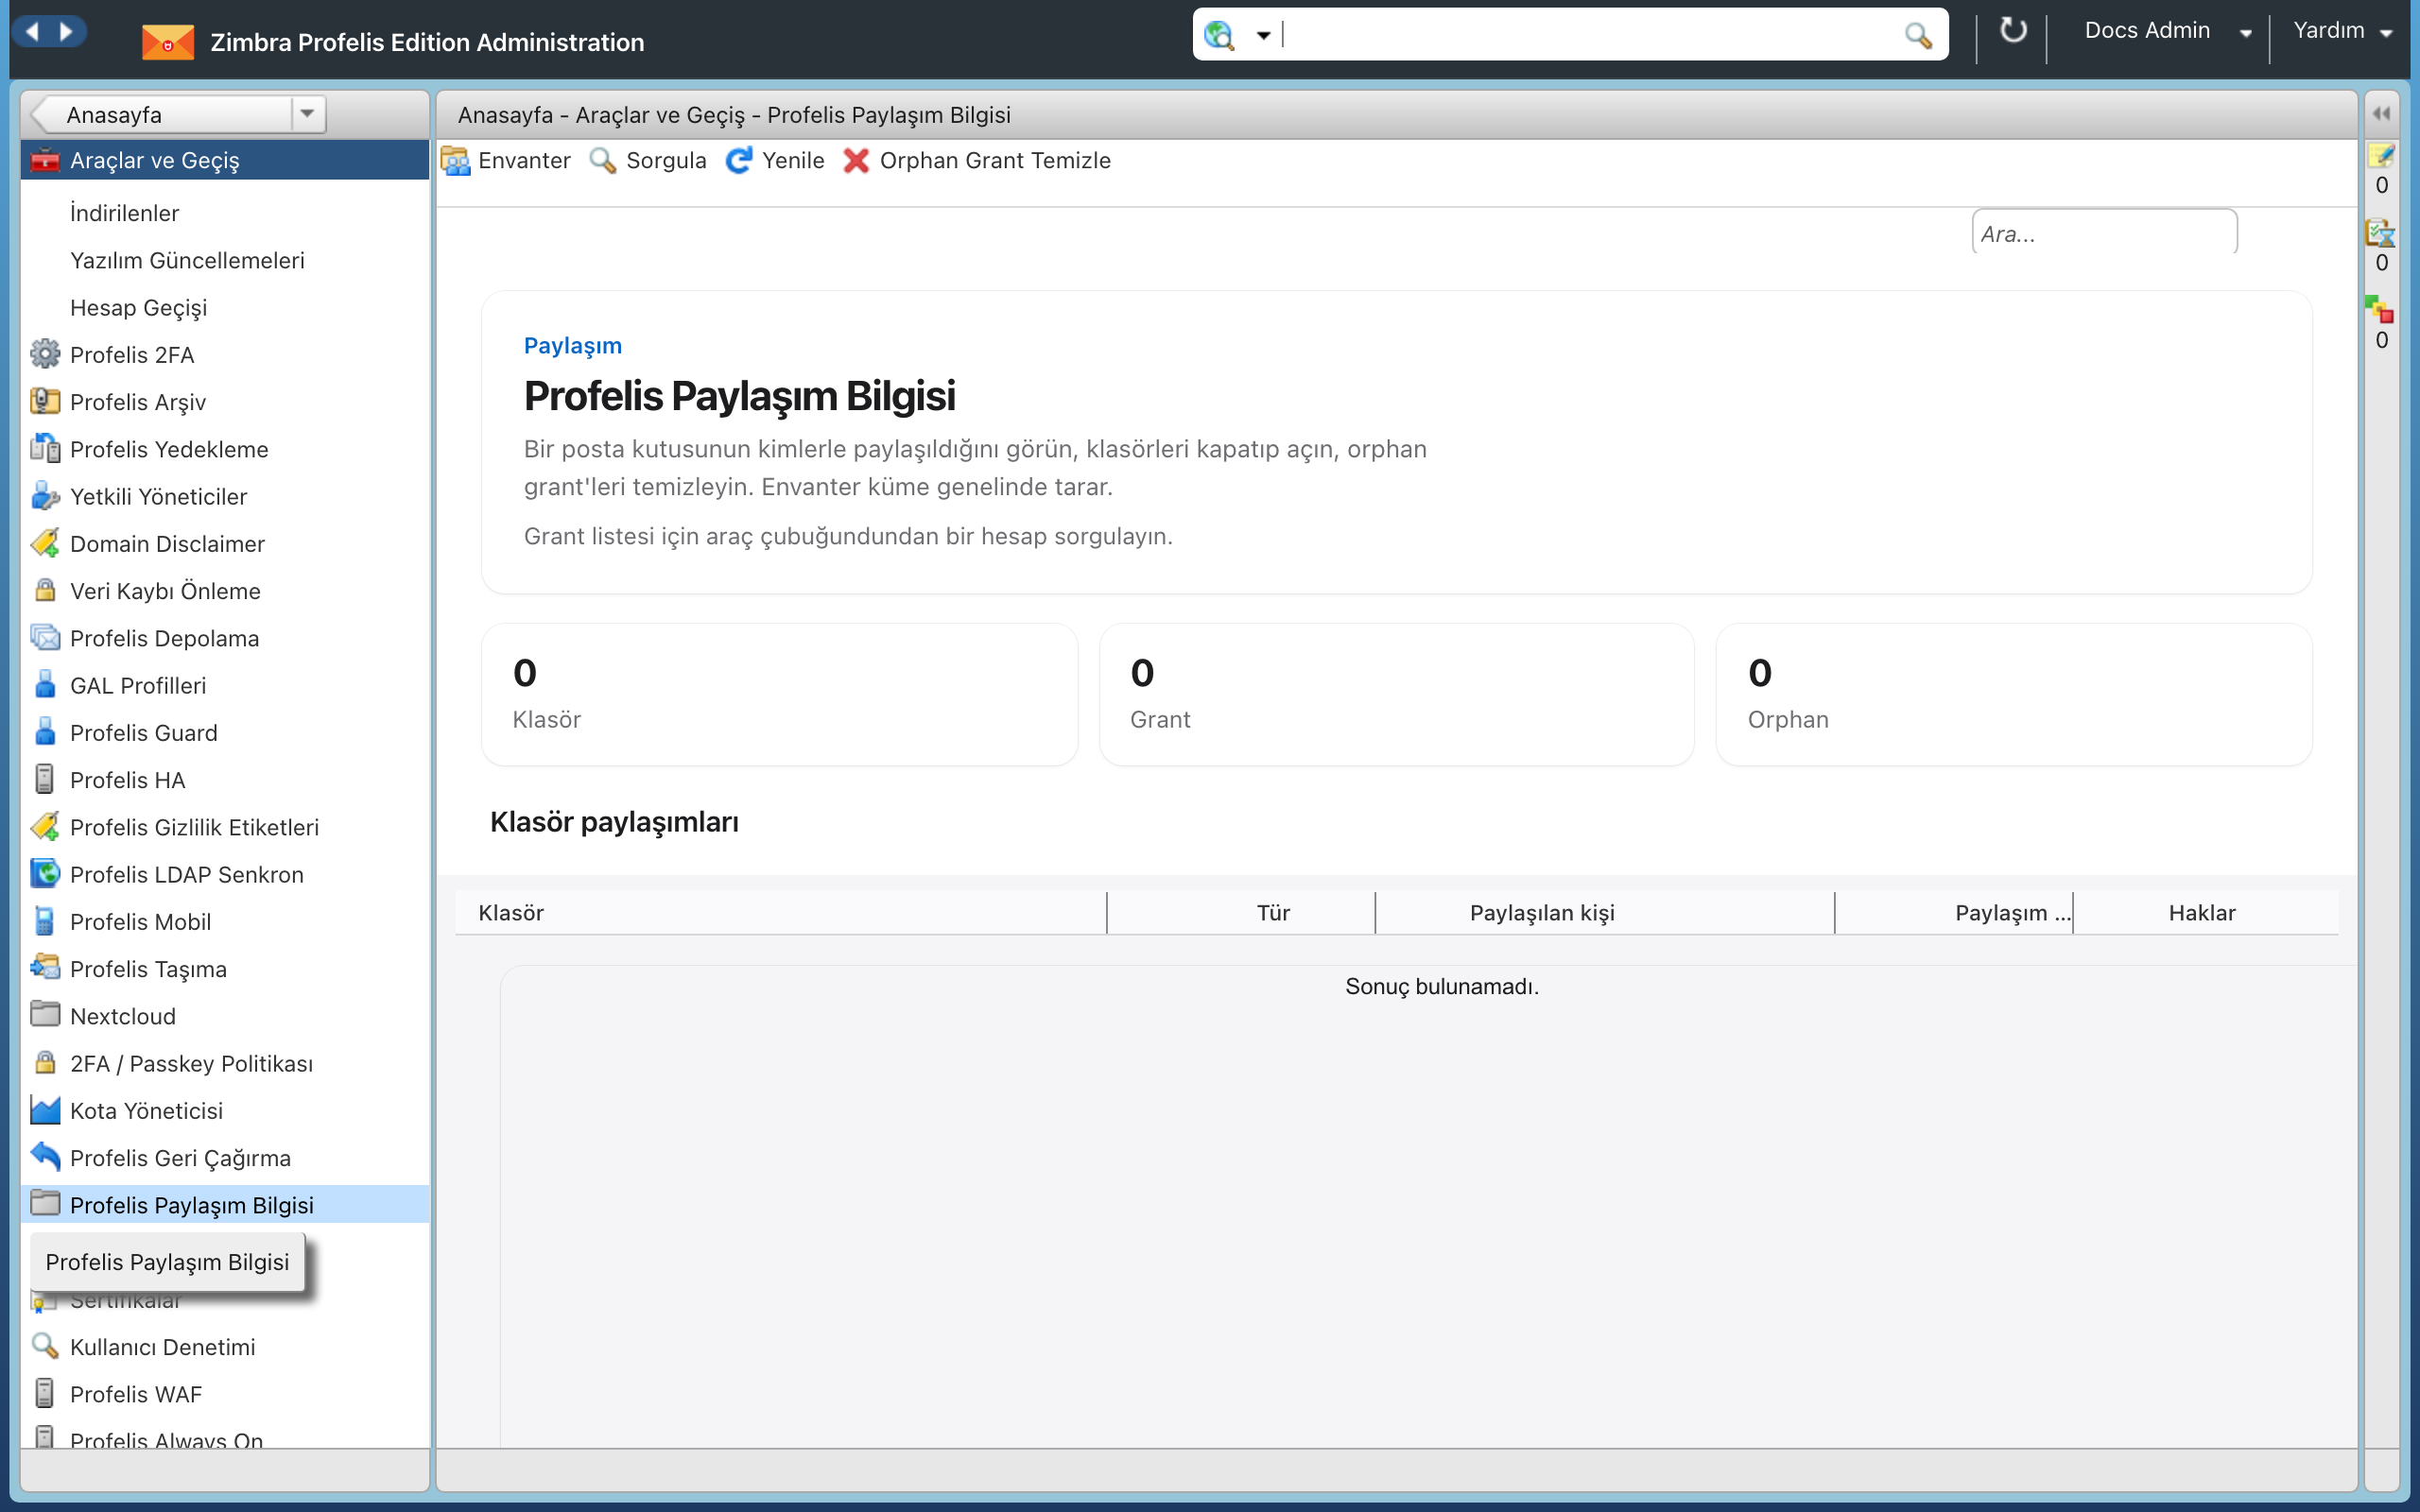2420x1512 pixels.
Task: Collapse the right status pane arrows
Action: point(2381,113)
